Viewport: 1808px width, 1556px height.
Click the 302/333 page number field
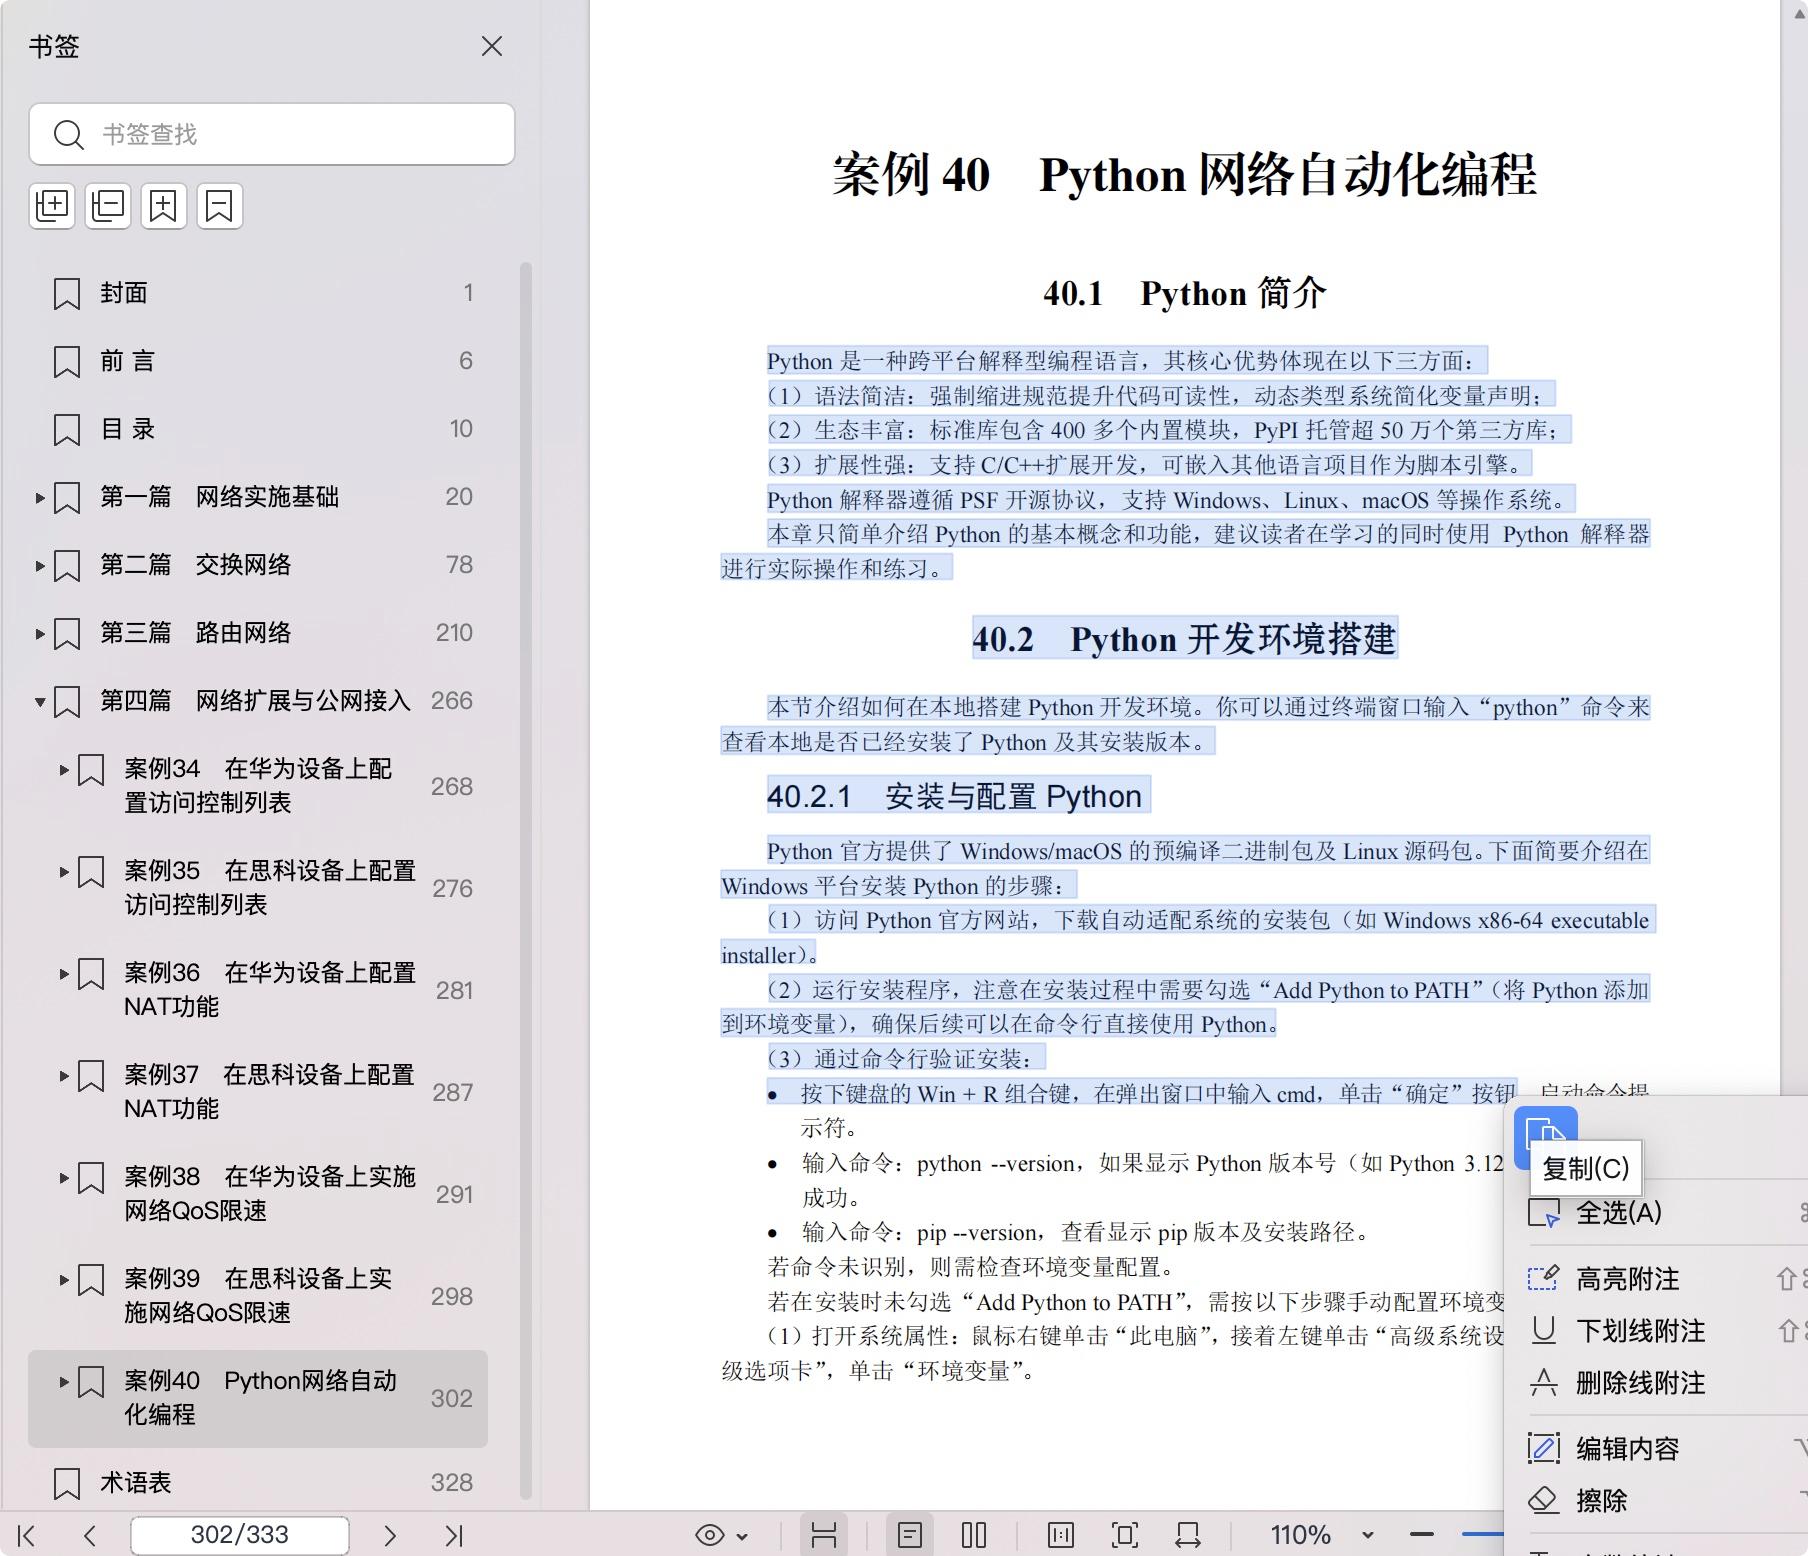[240, 1535]
